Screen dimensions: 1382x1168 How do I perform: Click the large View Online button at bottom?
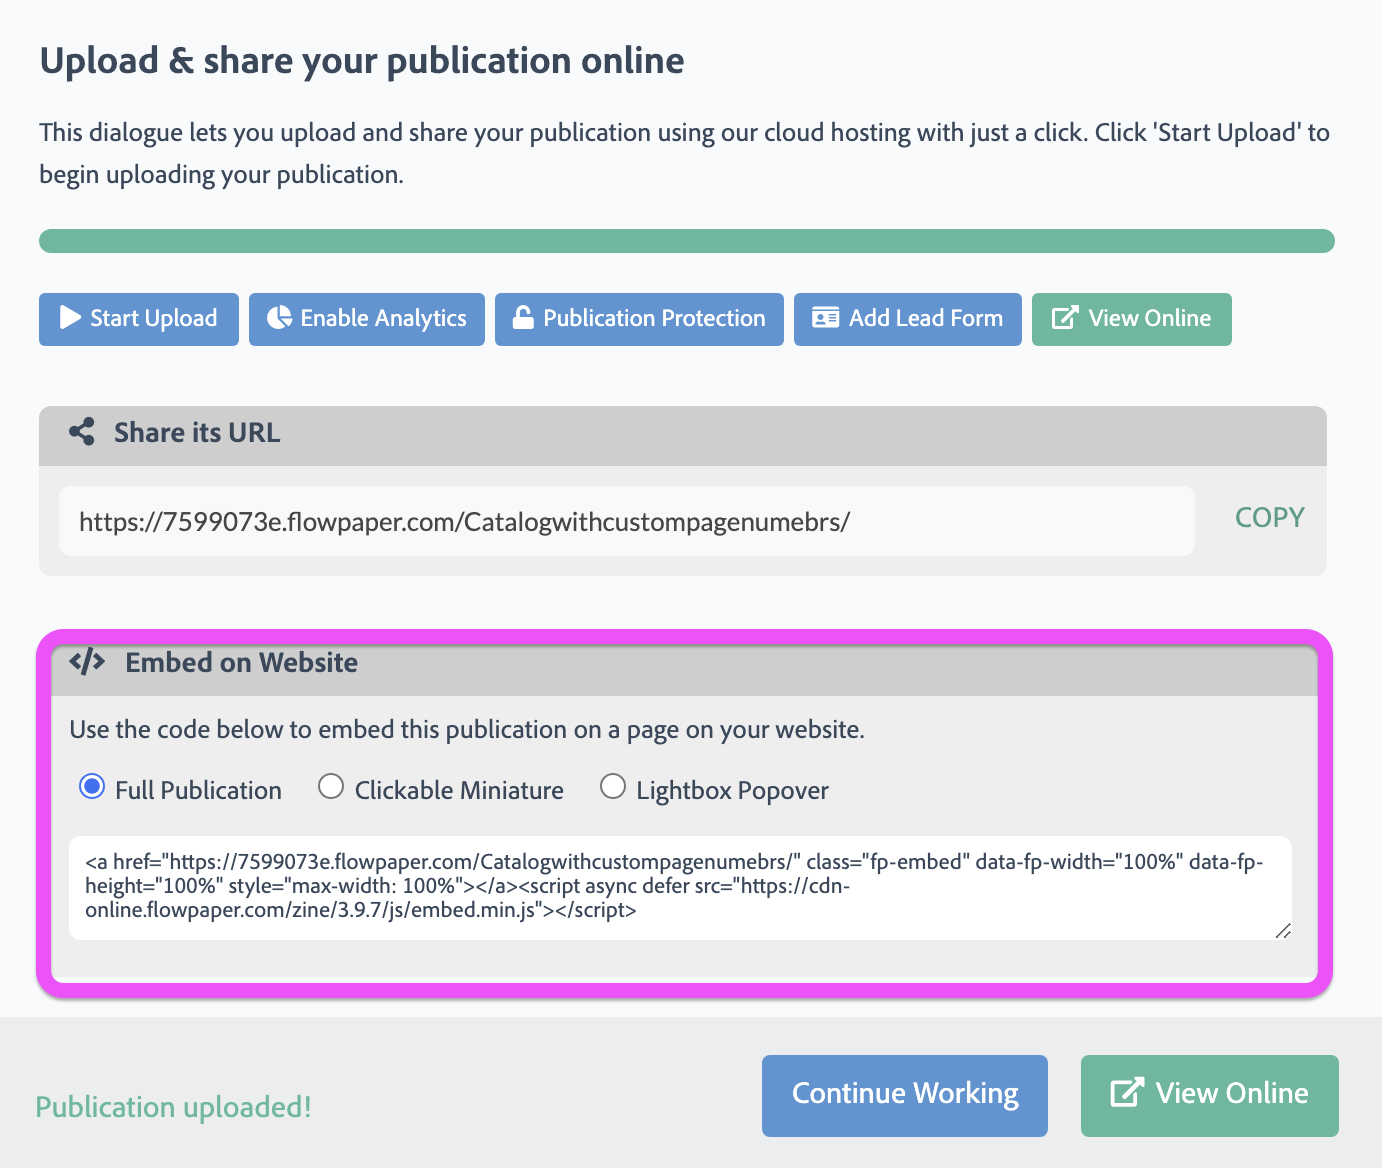click(x=1210, y=1096)
